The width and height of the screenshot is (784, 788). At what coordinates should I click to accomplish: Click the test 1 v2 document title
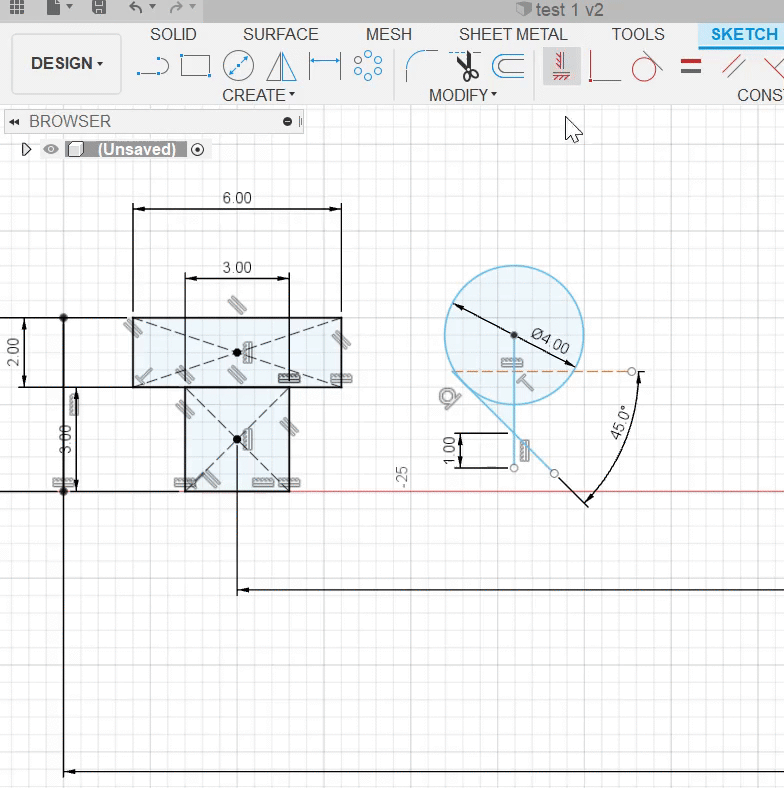[x=569, y=10]
